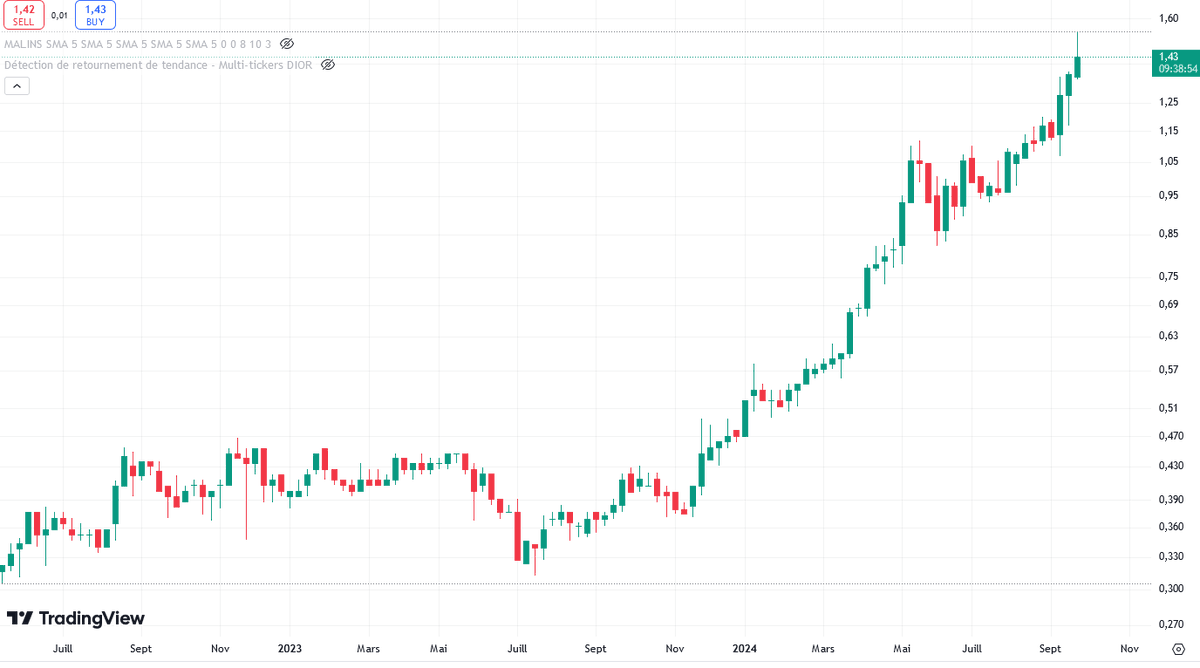Image resolution: width=1200 pixels, height=668 pixels.
Task: Click the latest green candle at top
Action: 1078,67
